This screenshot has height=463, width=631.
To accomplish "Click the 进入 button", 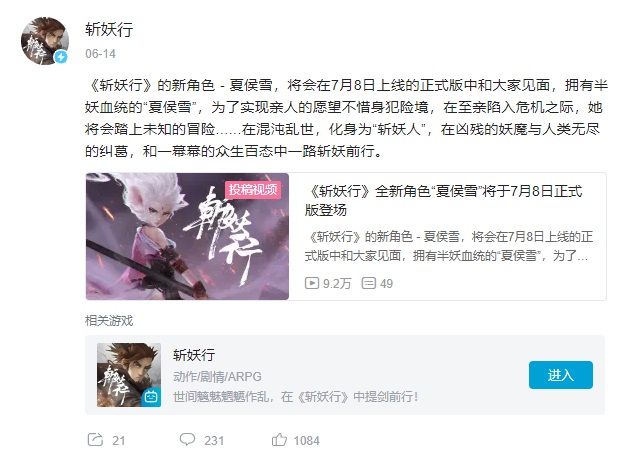I will 561,375.
